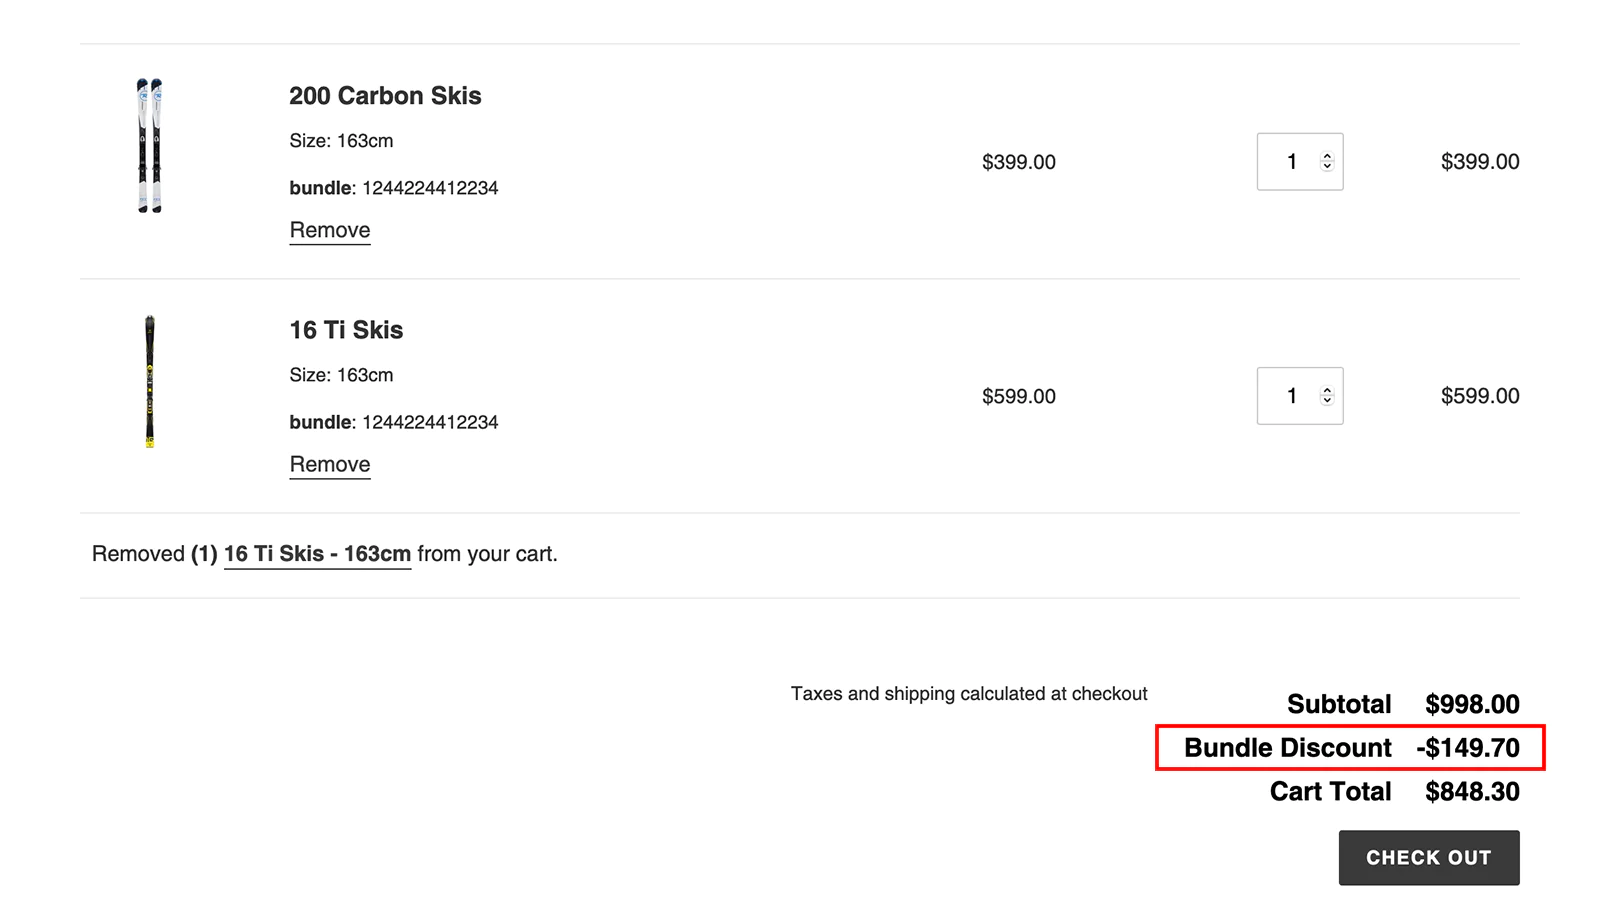Remove the 16 Ti Skis from cart

(x=329, y=464)
